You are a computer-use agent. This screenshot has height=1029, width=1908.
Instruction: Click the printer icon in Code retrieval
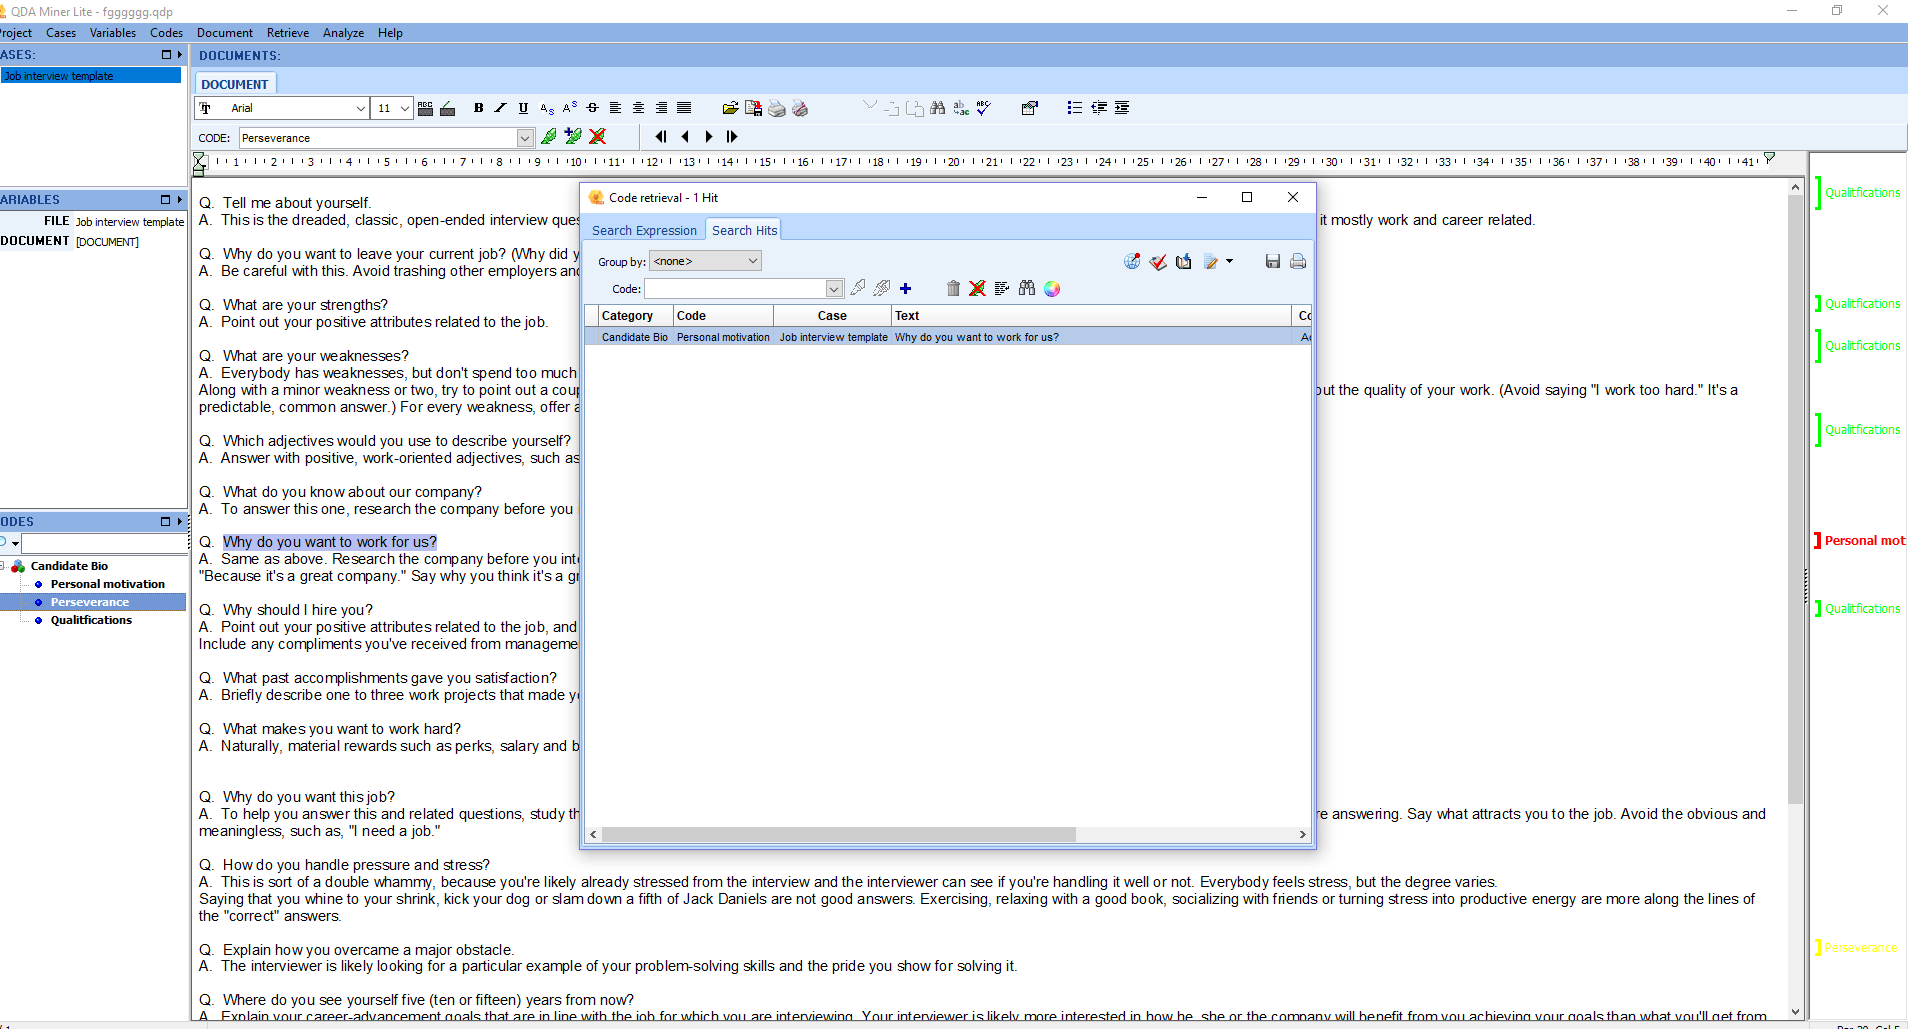[x=1298, y=262]
